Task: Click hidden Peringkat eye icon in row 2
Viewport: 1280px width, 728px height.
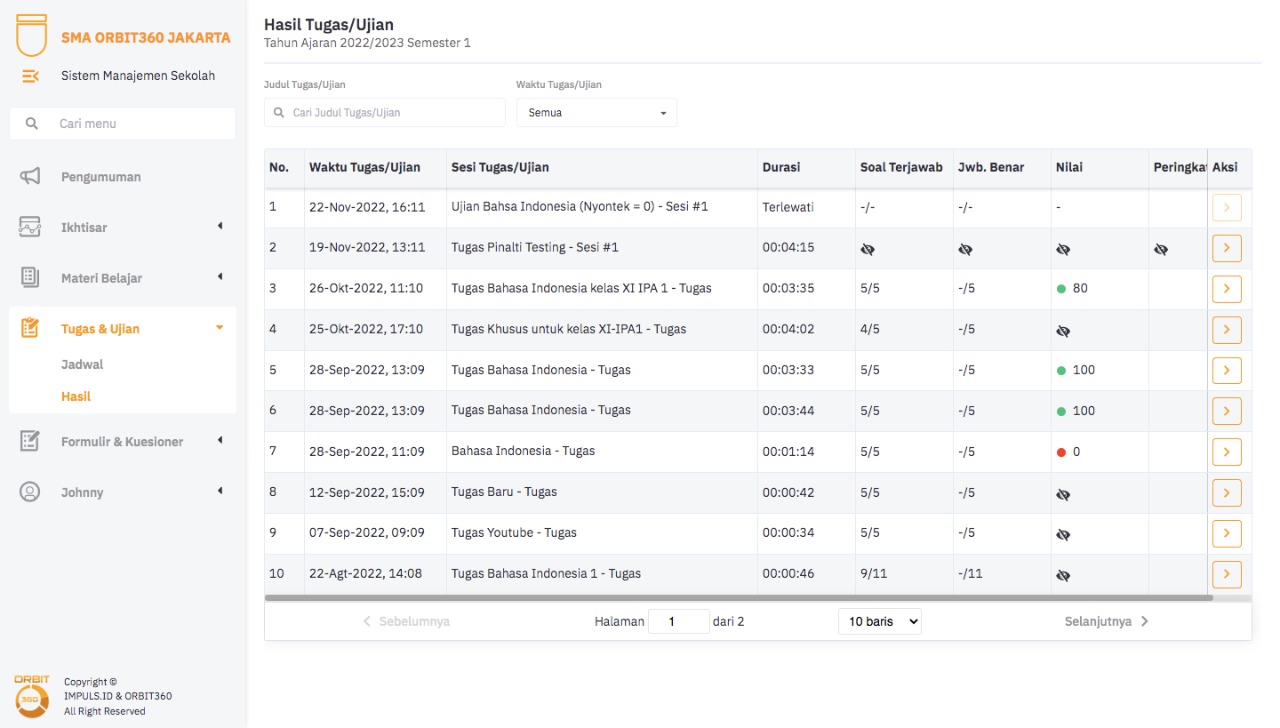Action: point(1160,249)
